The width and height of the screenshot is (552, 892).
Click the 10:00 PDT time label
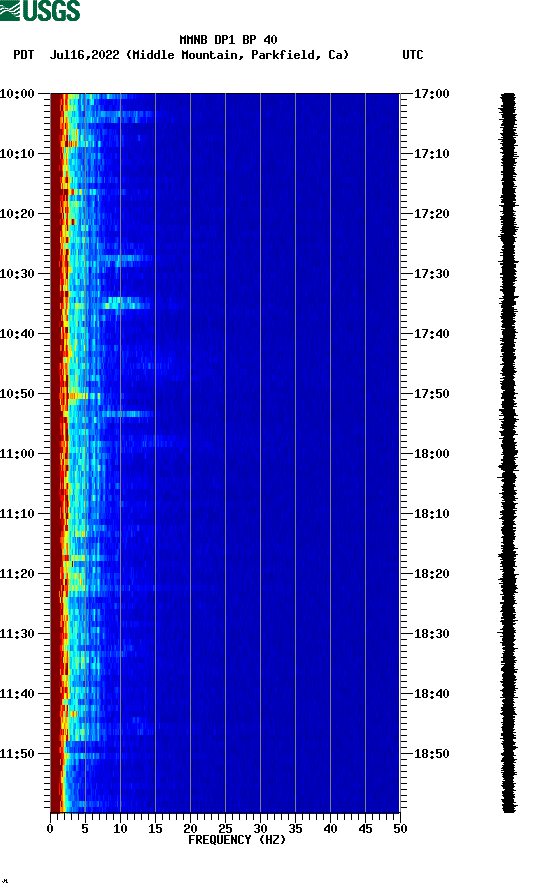[17, 93]
